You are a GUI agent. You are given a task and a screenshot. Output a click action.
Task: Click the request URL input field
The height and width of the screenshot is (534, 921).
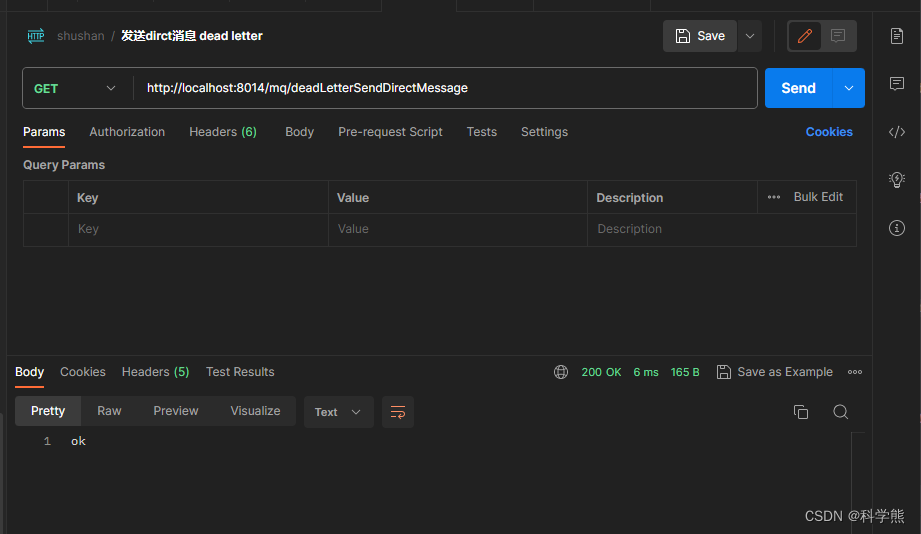[445, 88]
